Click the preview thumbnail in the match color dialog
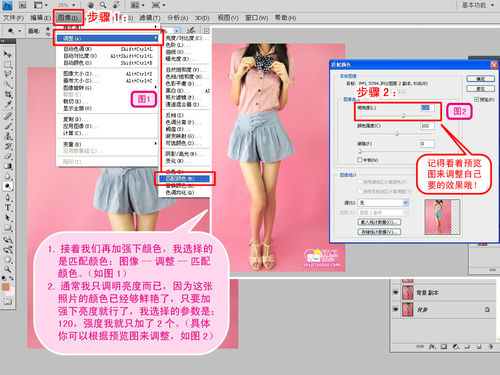 [x=442, y=217]
